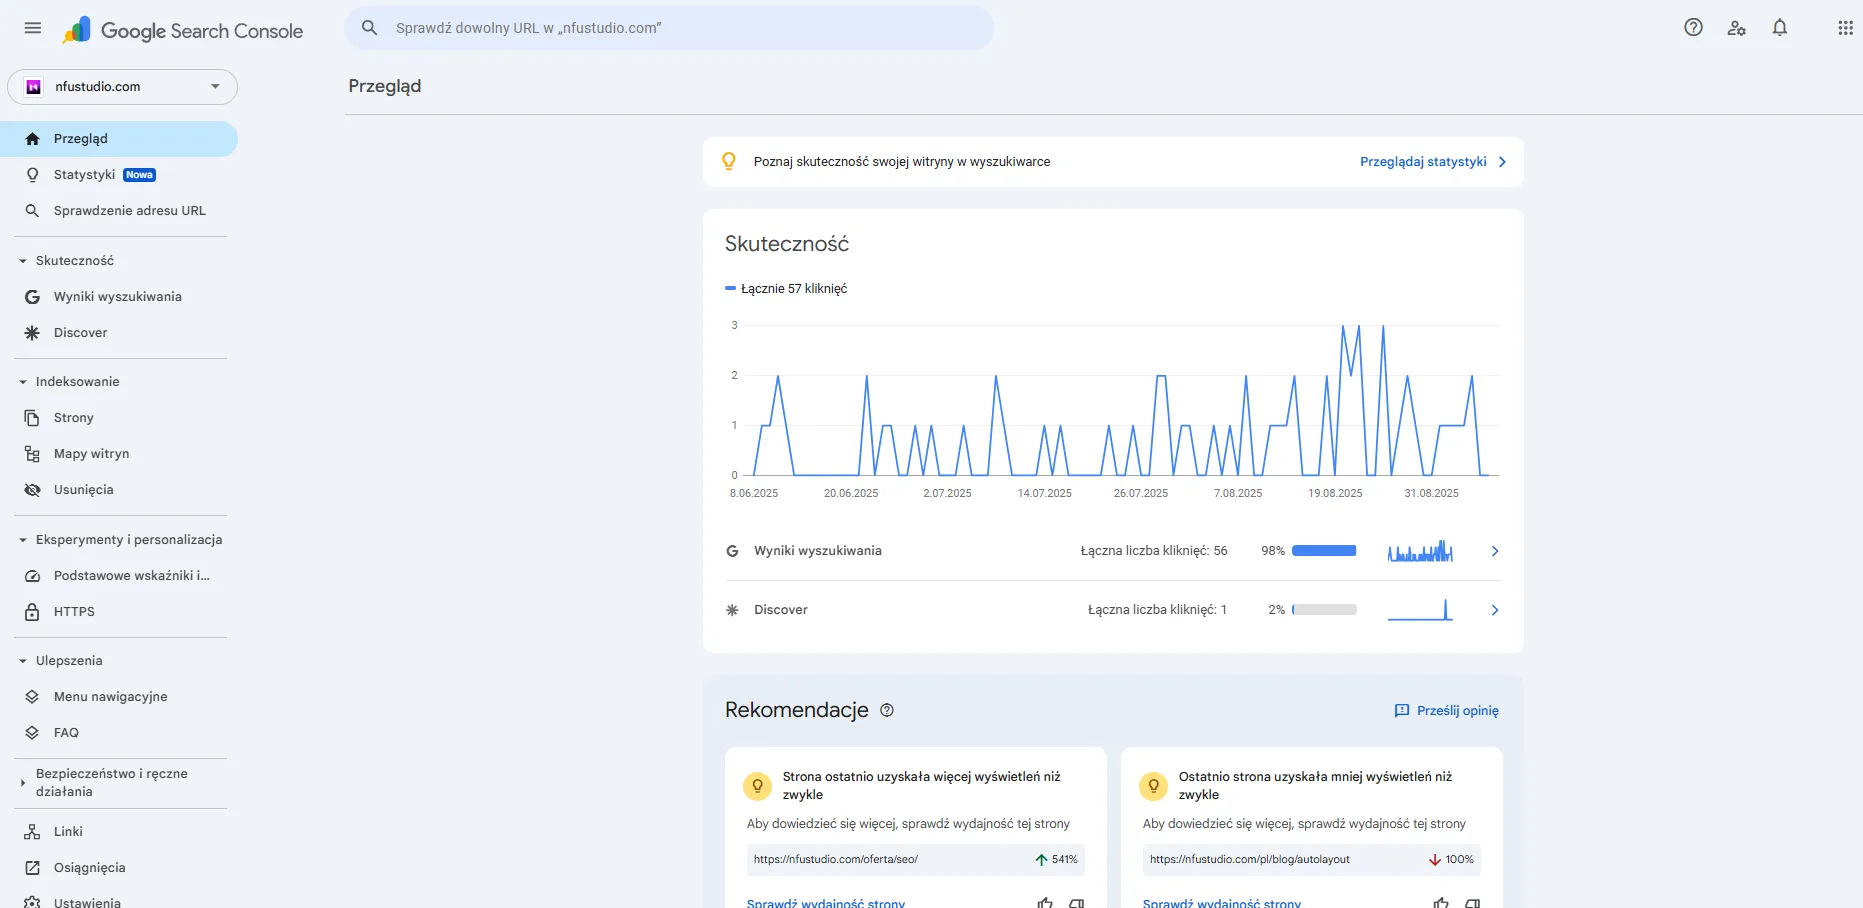Click Prześlij opinię in Rekomendacje

click(1445, 710)
